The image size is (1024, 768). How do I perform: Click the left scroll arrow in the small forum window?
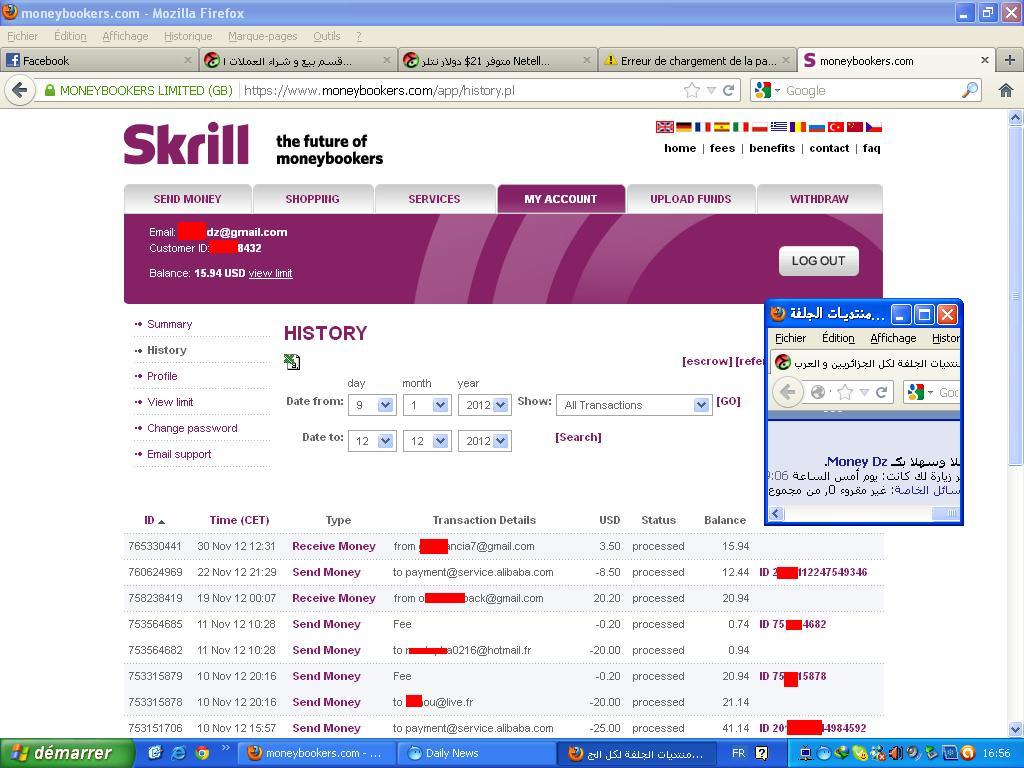coord(776,514)
